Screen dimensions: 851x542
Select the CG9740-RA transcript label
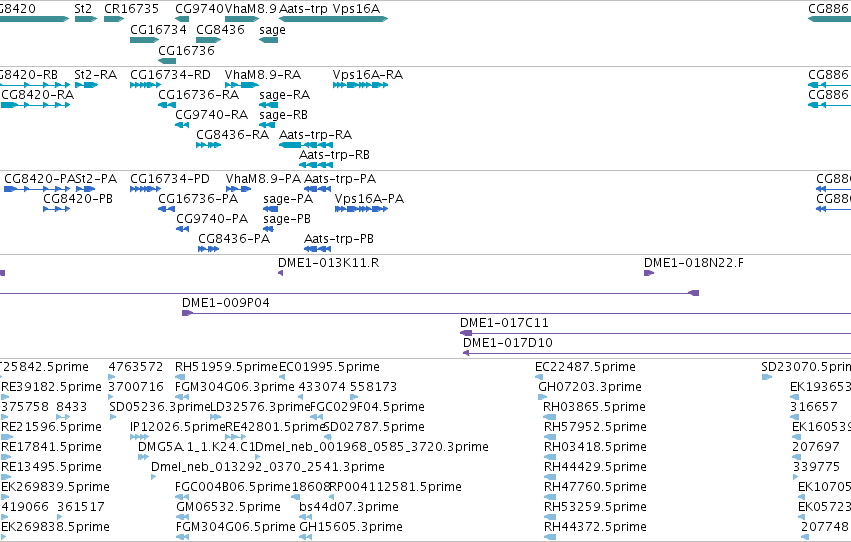212,114
